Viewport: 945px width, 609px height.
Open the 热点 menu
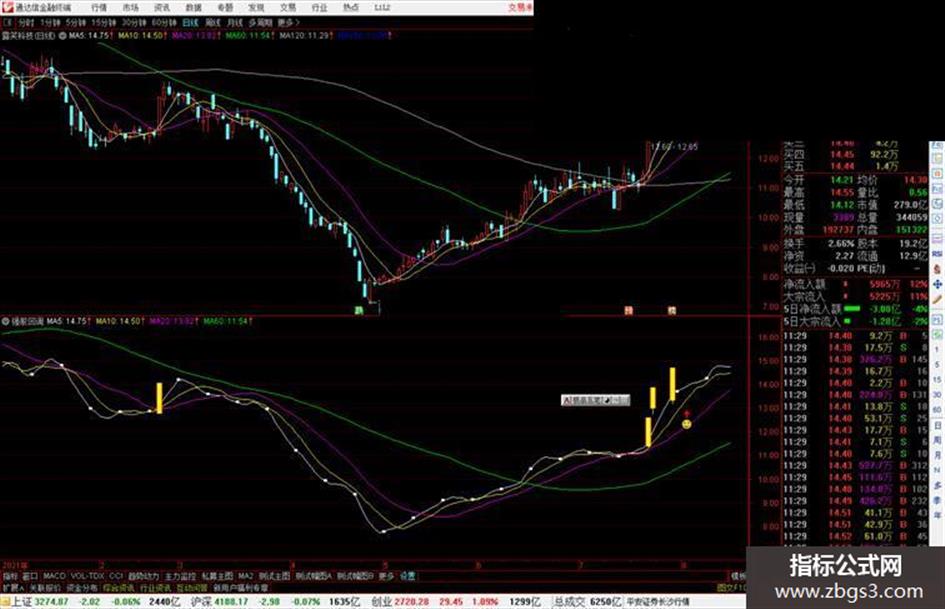351,8
